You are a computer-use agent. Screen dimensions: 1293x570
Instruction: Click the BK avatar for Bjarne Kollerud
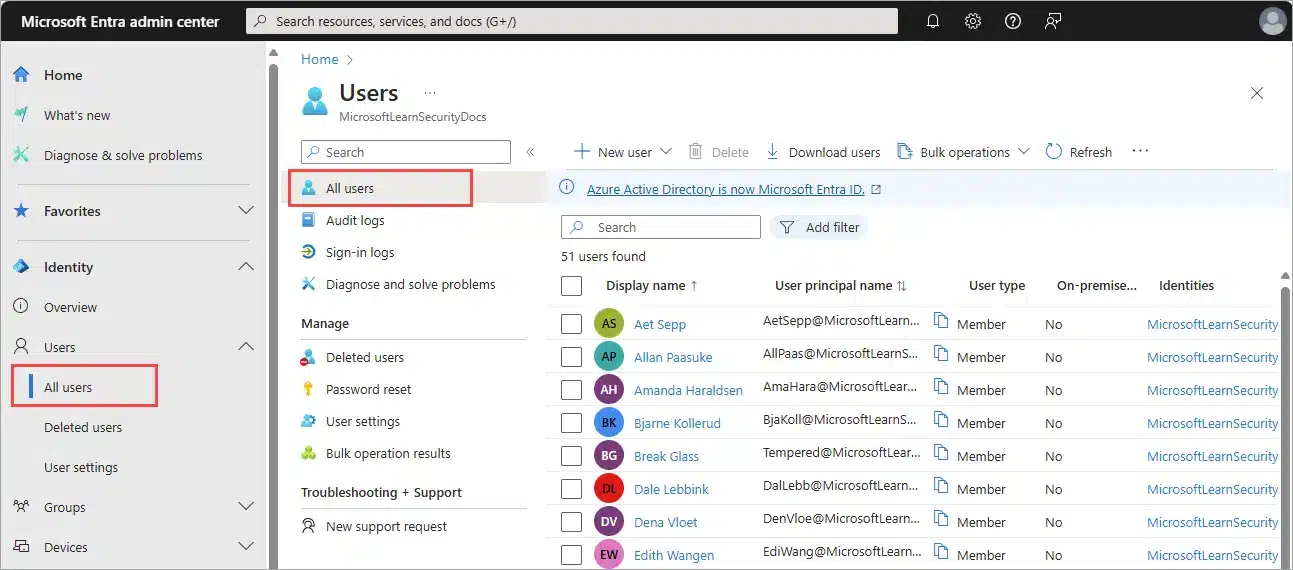608,422
